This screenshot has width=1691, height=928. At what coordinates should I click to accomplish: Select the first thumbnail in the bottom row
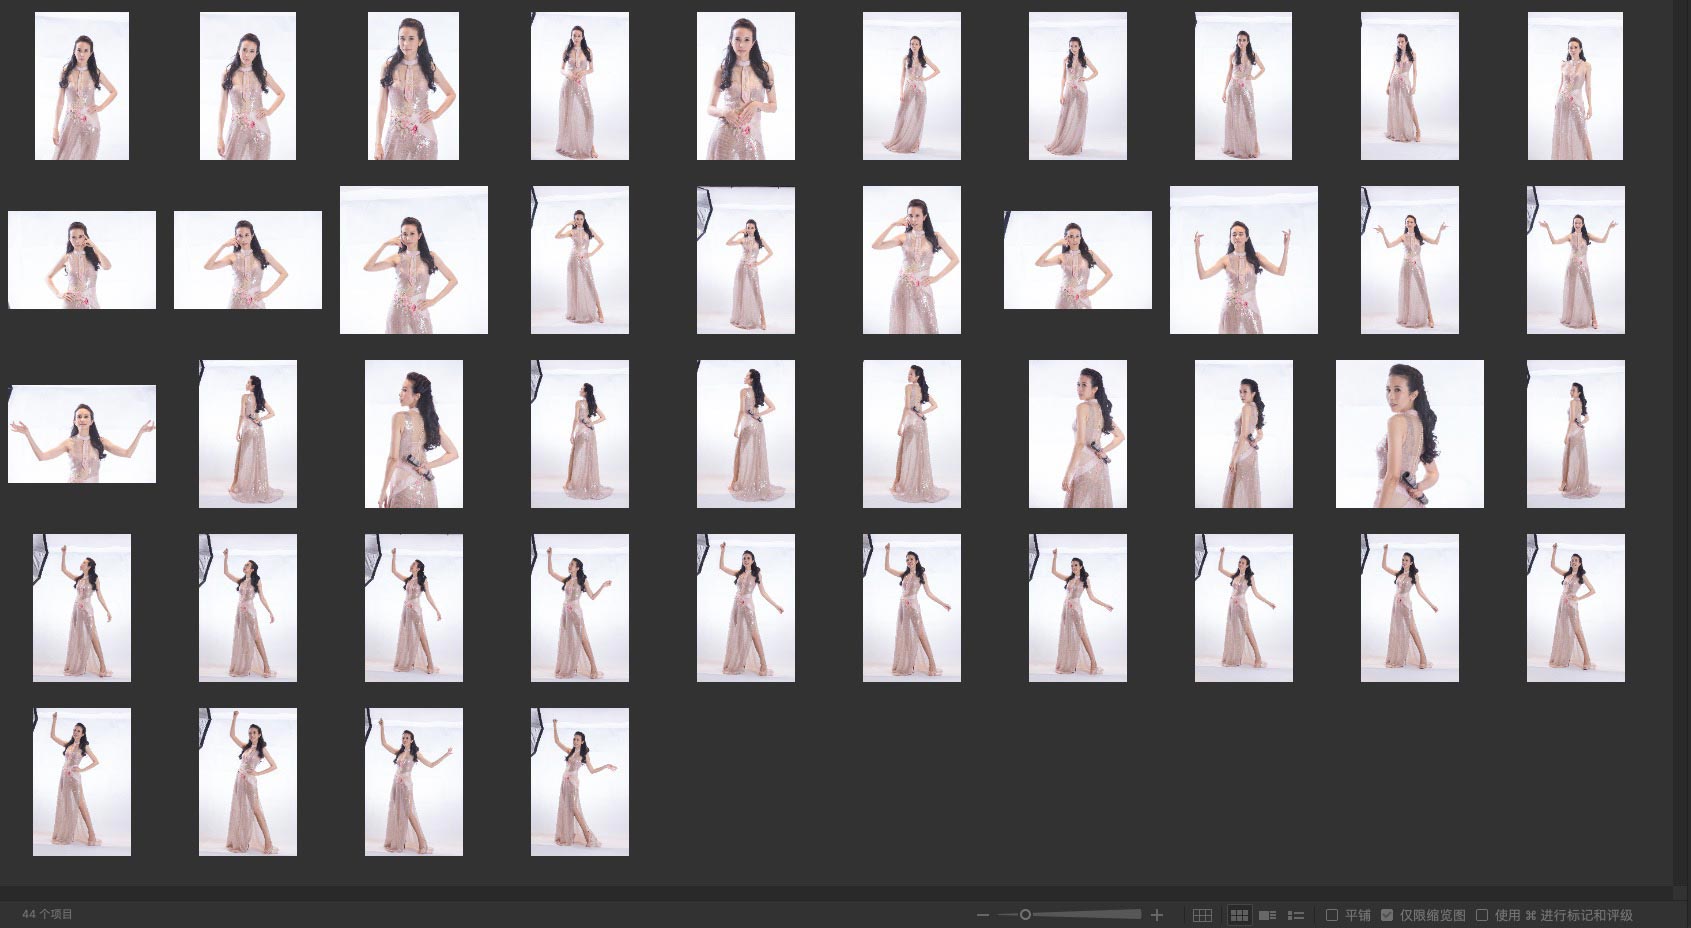tap(82, 782)
